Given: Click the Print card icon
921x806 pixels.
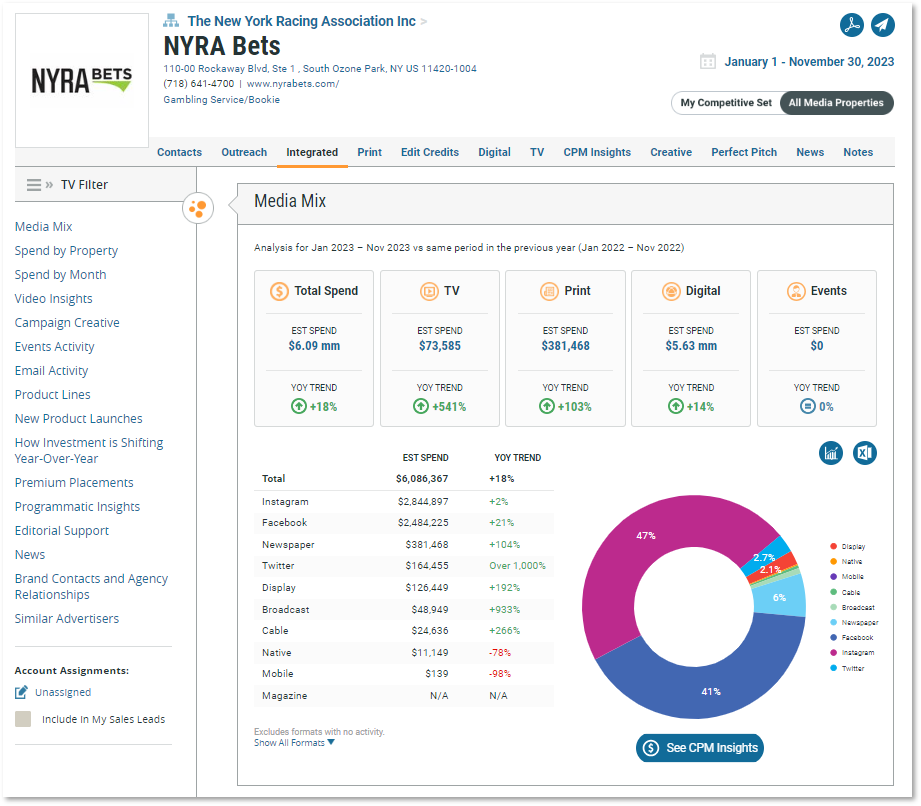Looking at the screenshot, I should 549,291.
